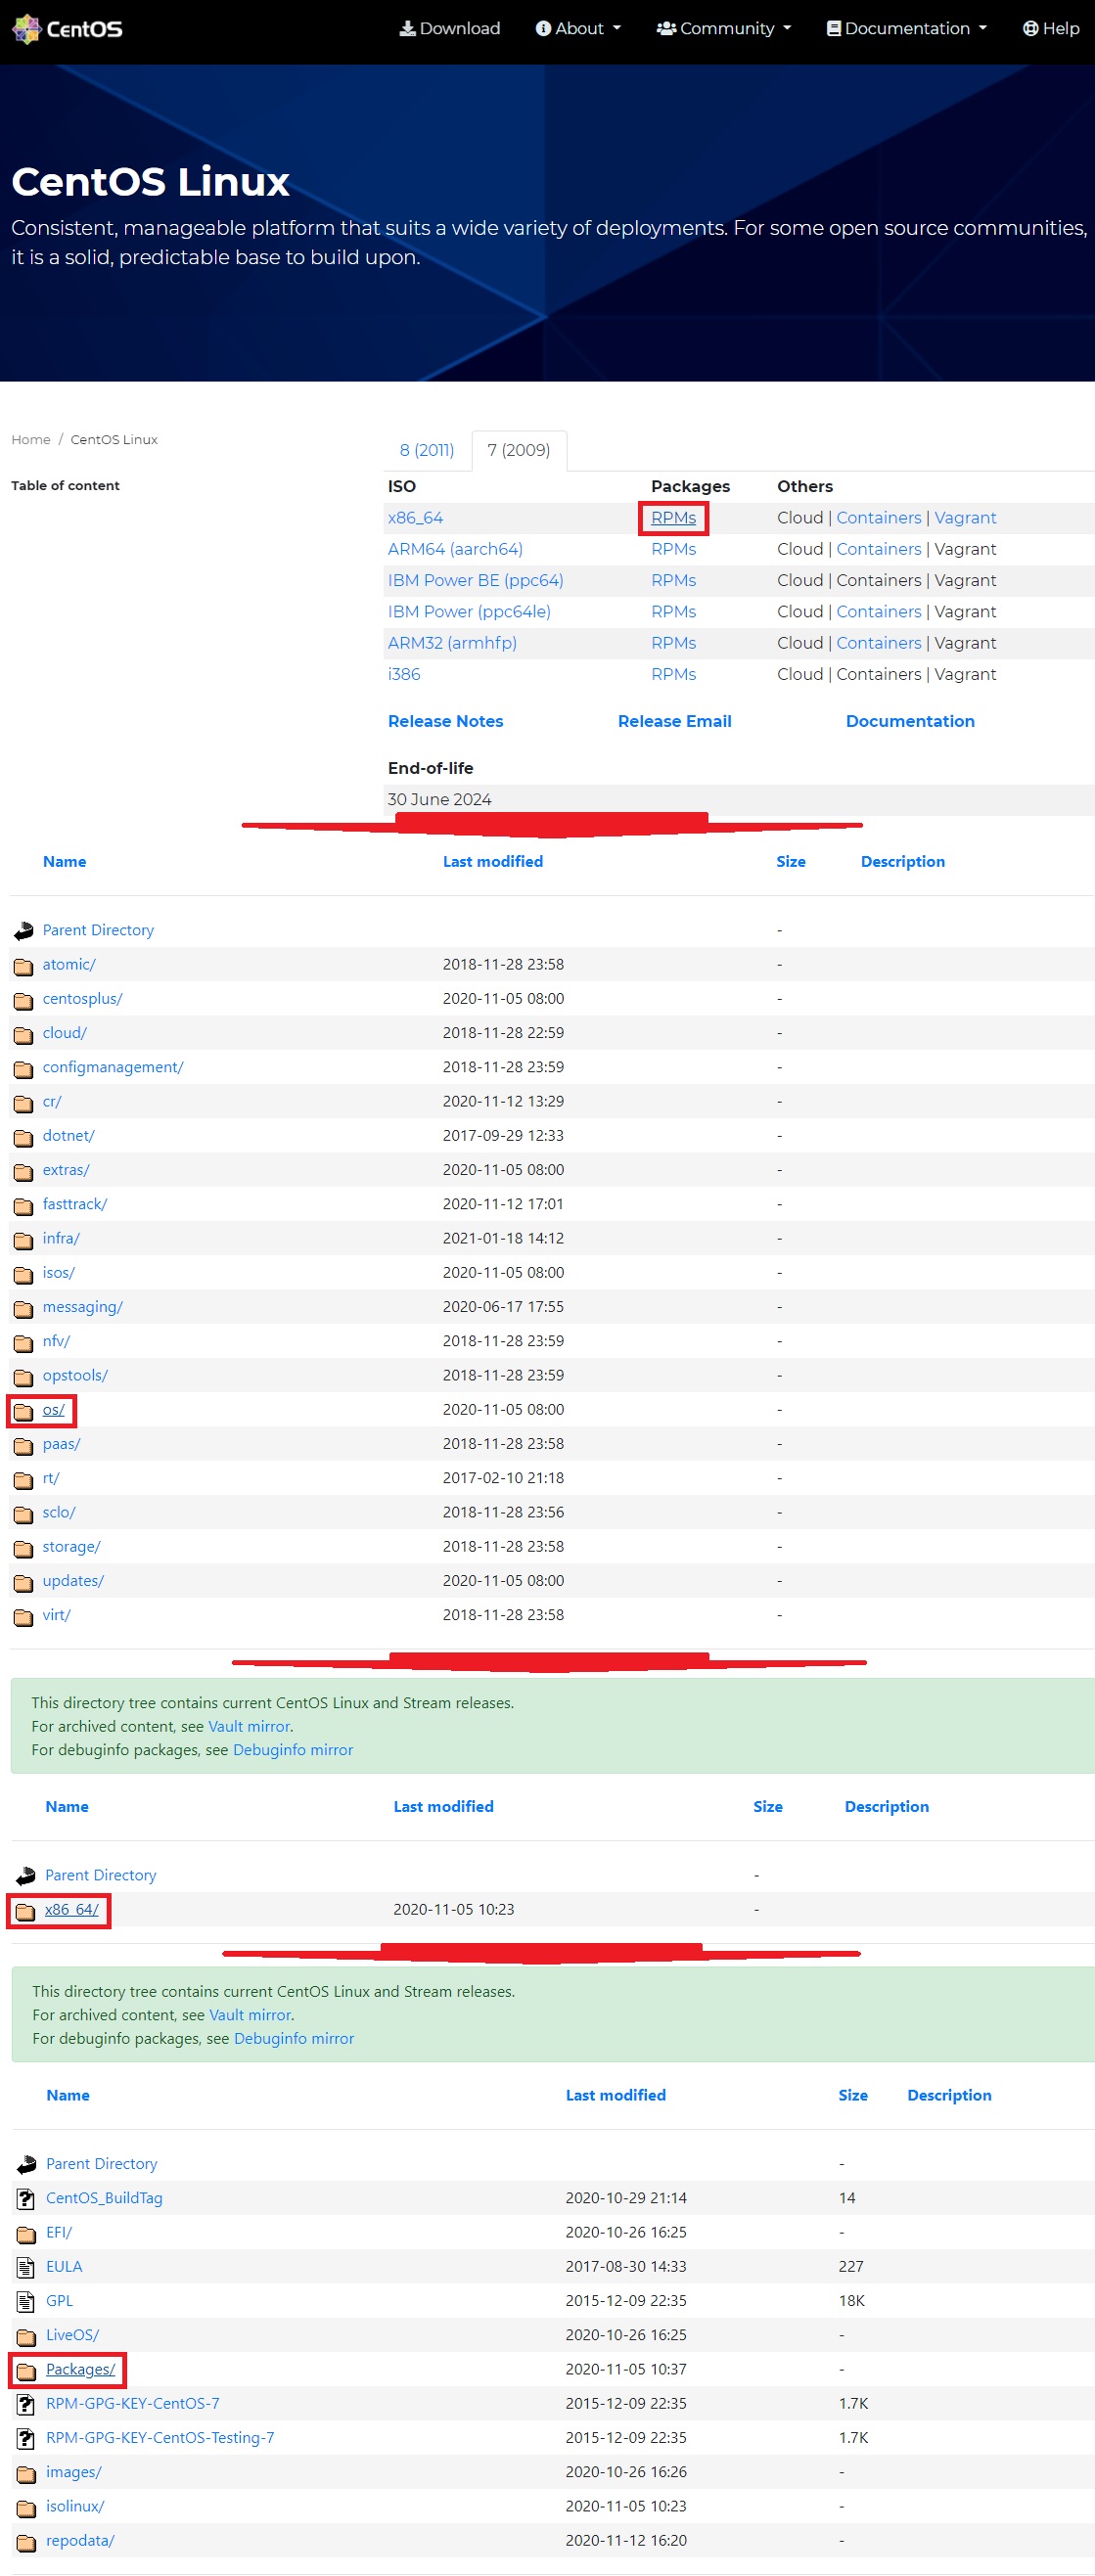Open the Download page
This screenshot has height=2576, width=1095.
450,29
